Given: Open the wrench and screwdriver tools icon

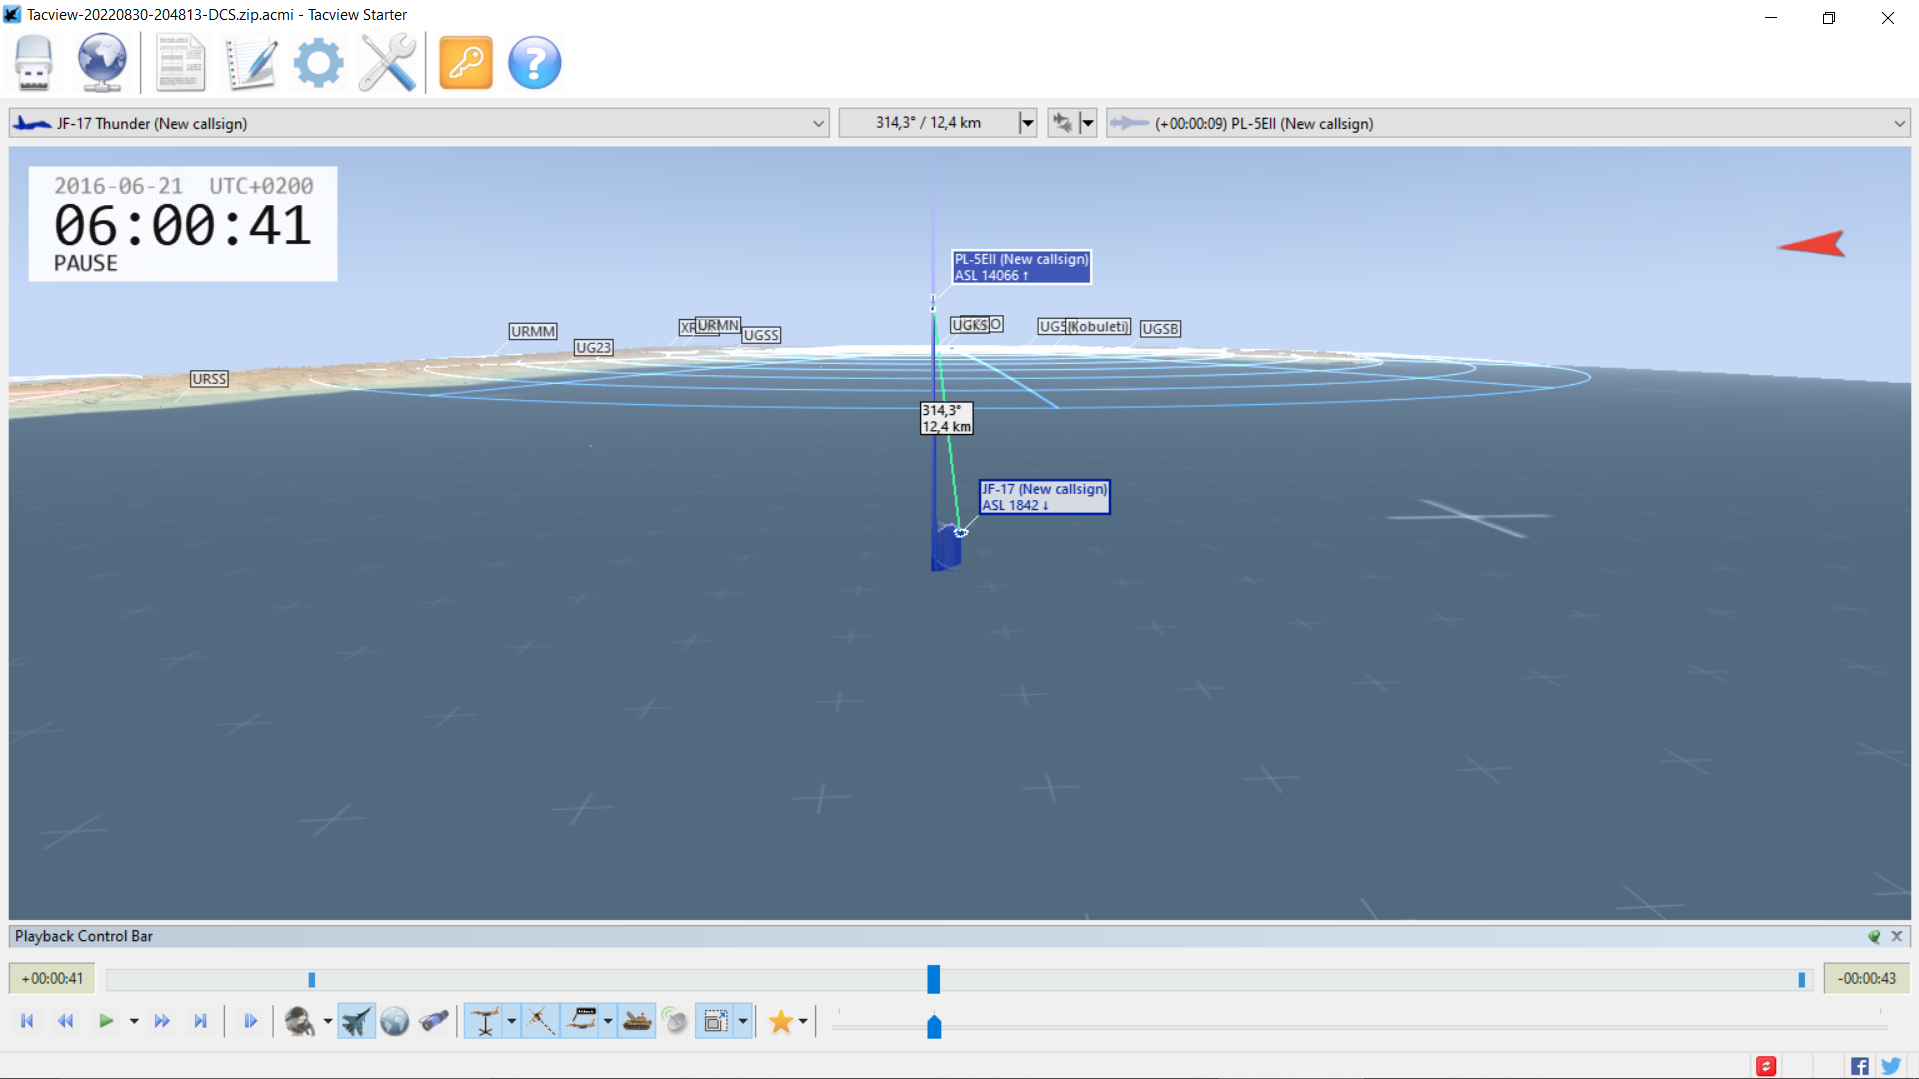Looking at the screenshot, I should click(x=387, y=63).
